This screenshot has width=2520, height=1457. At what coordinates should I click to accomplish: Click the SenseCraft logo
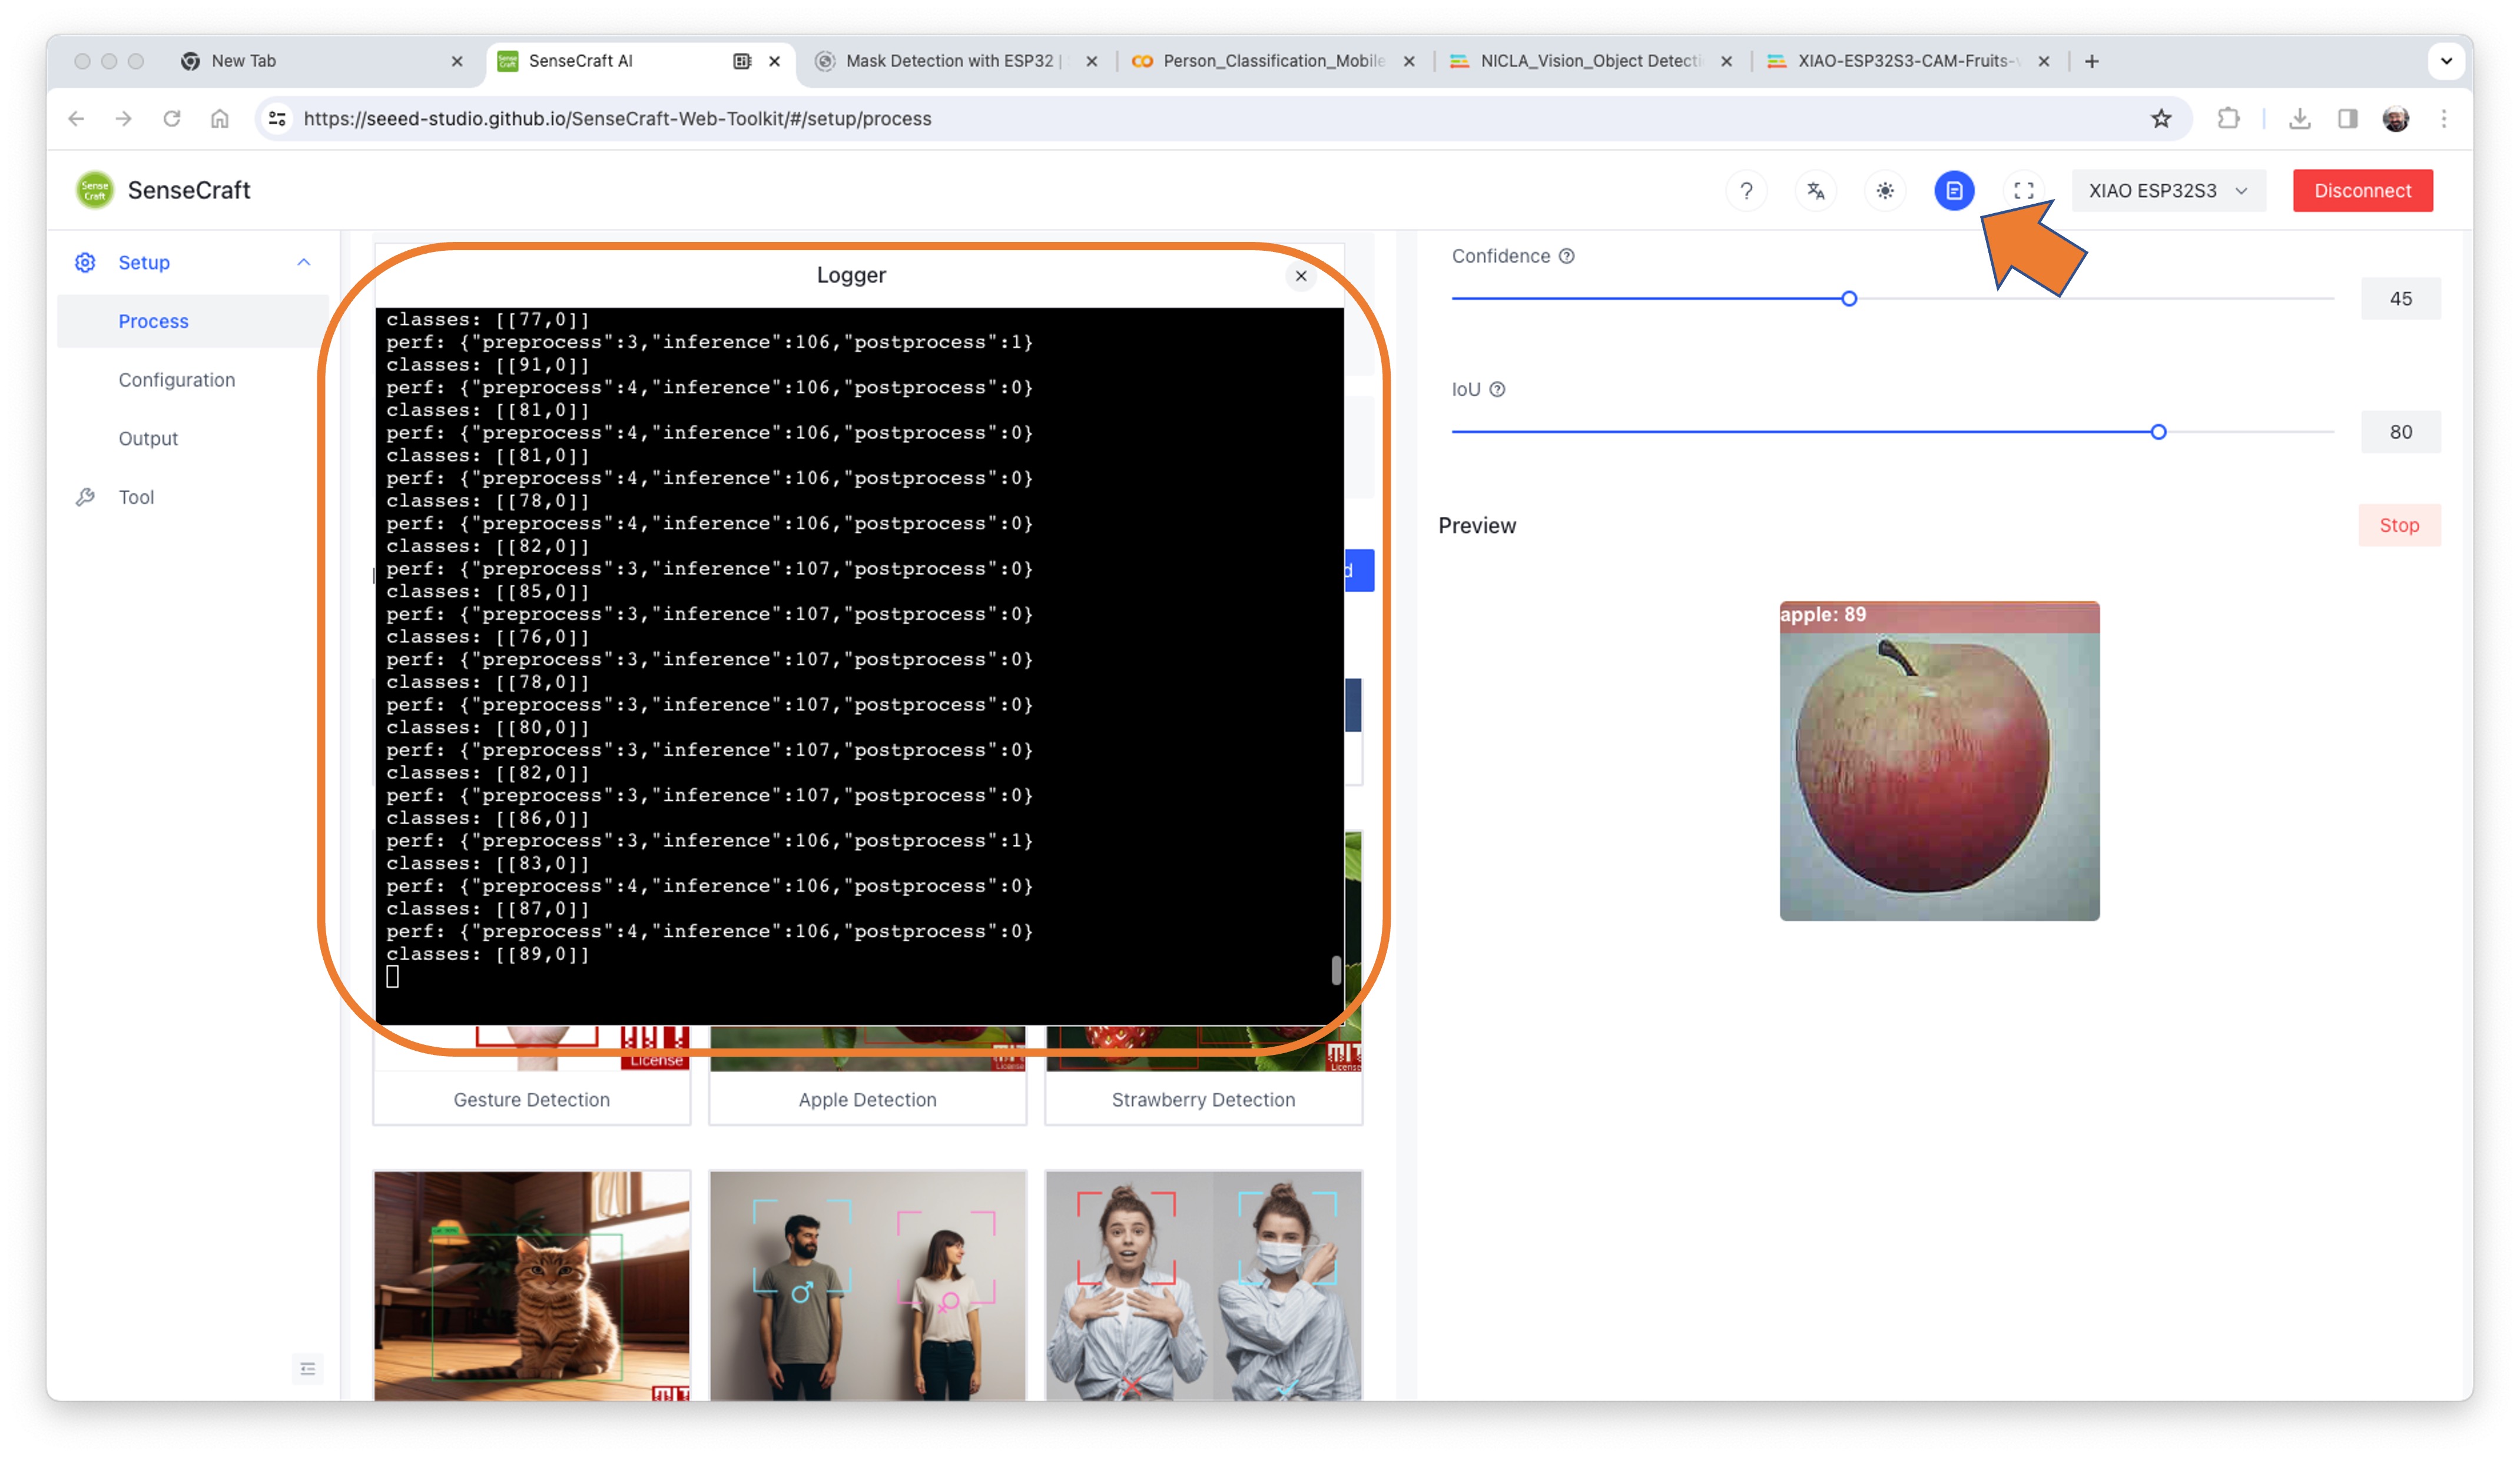coord(94,190)
